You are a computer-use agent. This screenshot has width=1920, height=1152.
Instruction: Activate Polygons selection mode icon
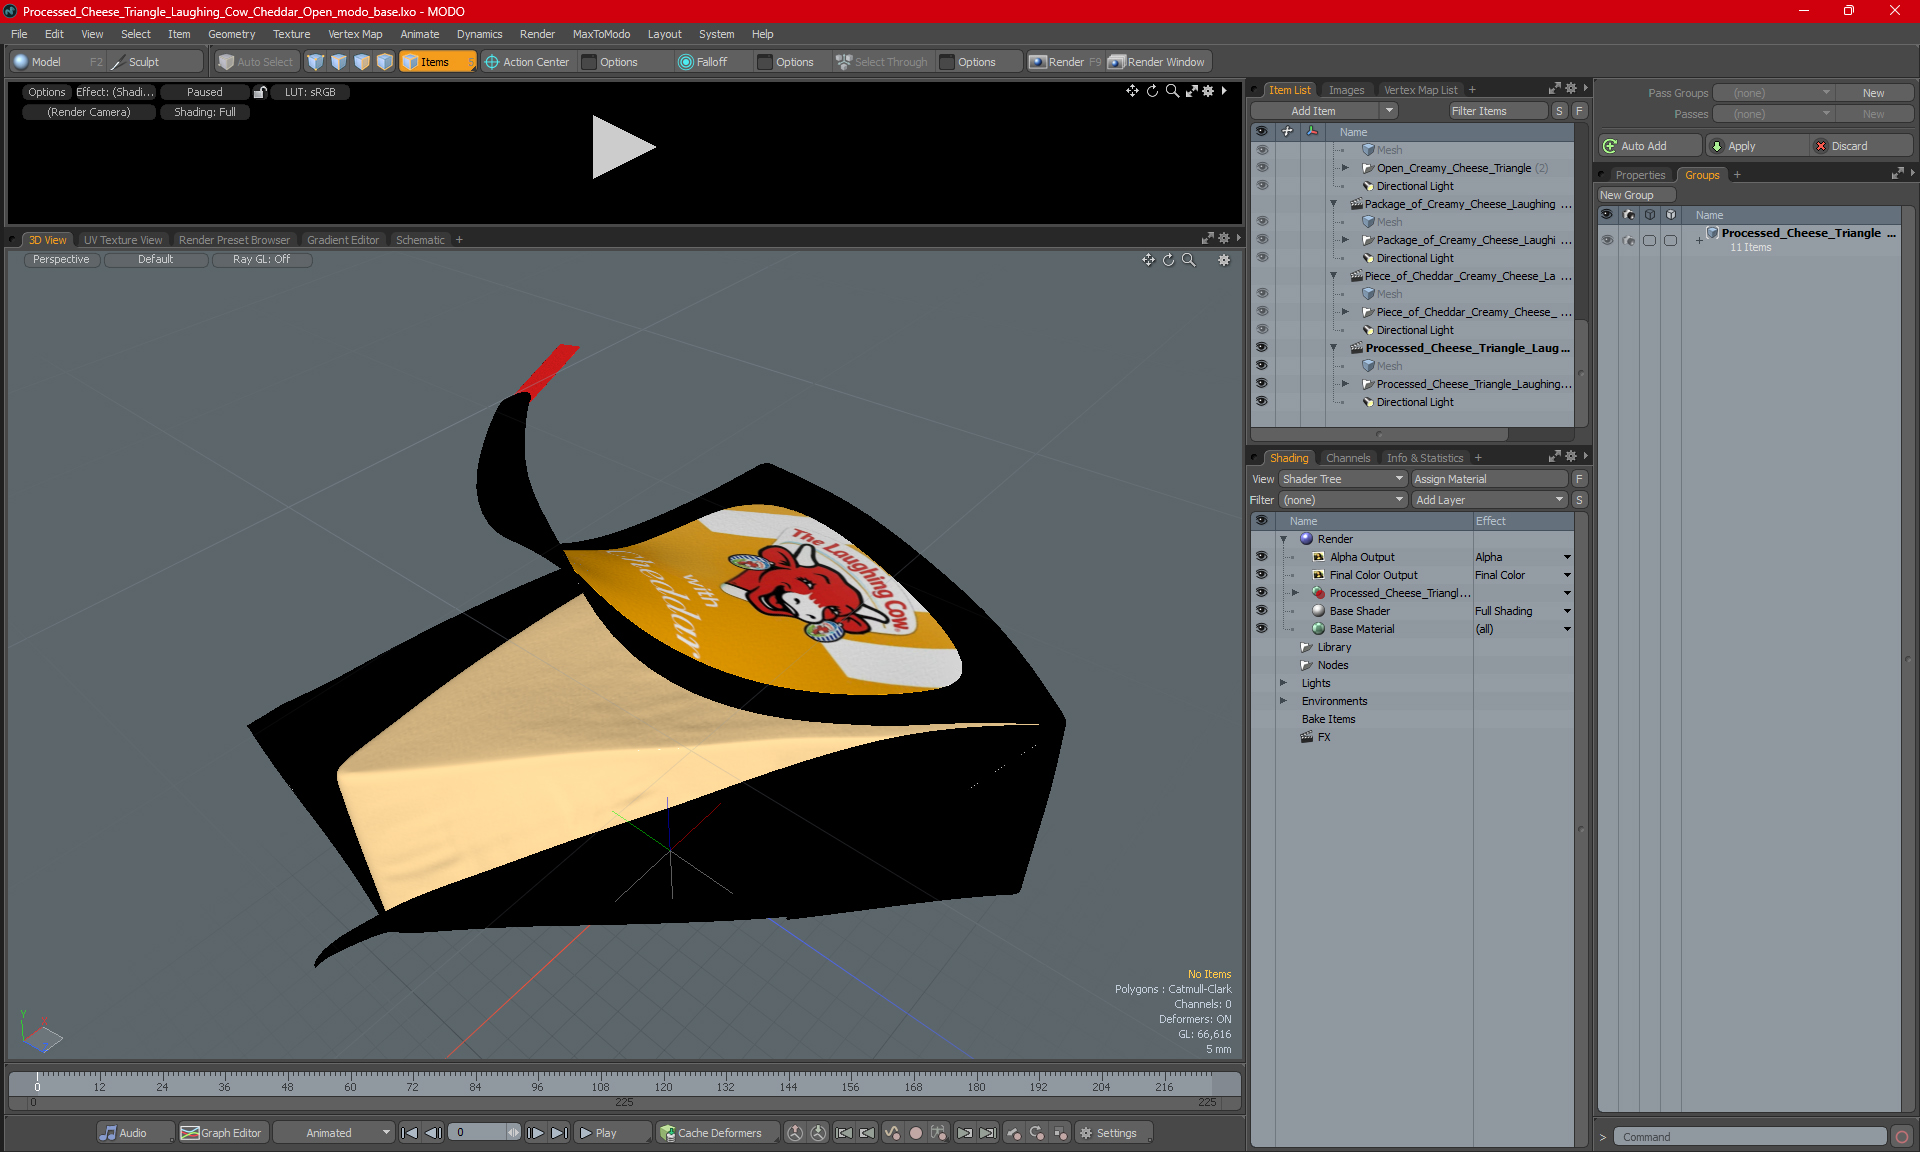(362, 62)
